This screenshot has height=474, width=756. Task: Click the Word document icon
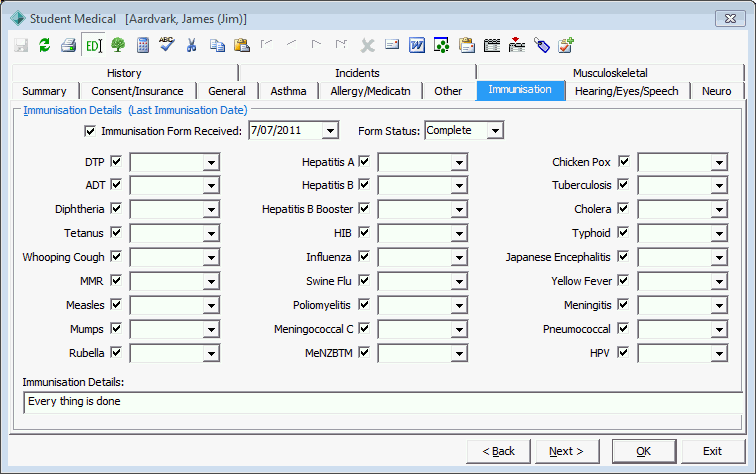coord(417,45)
